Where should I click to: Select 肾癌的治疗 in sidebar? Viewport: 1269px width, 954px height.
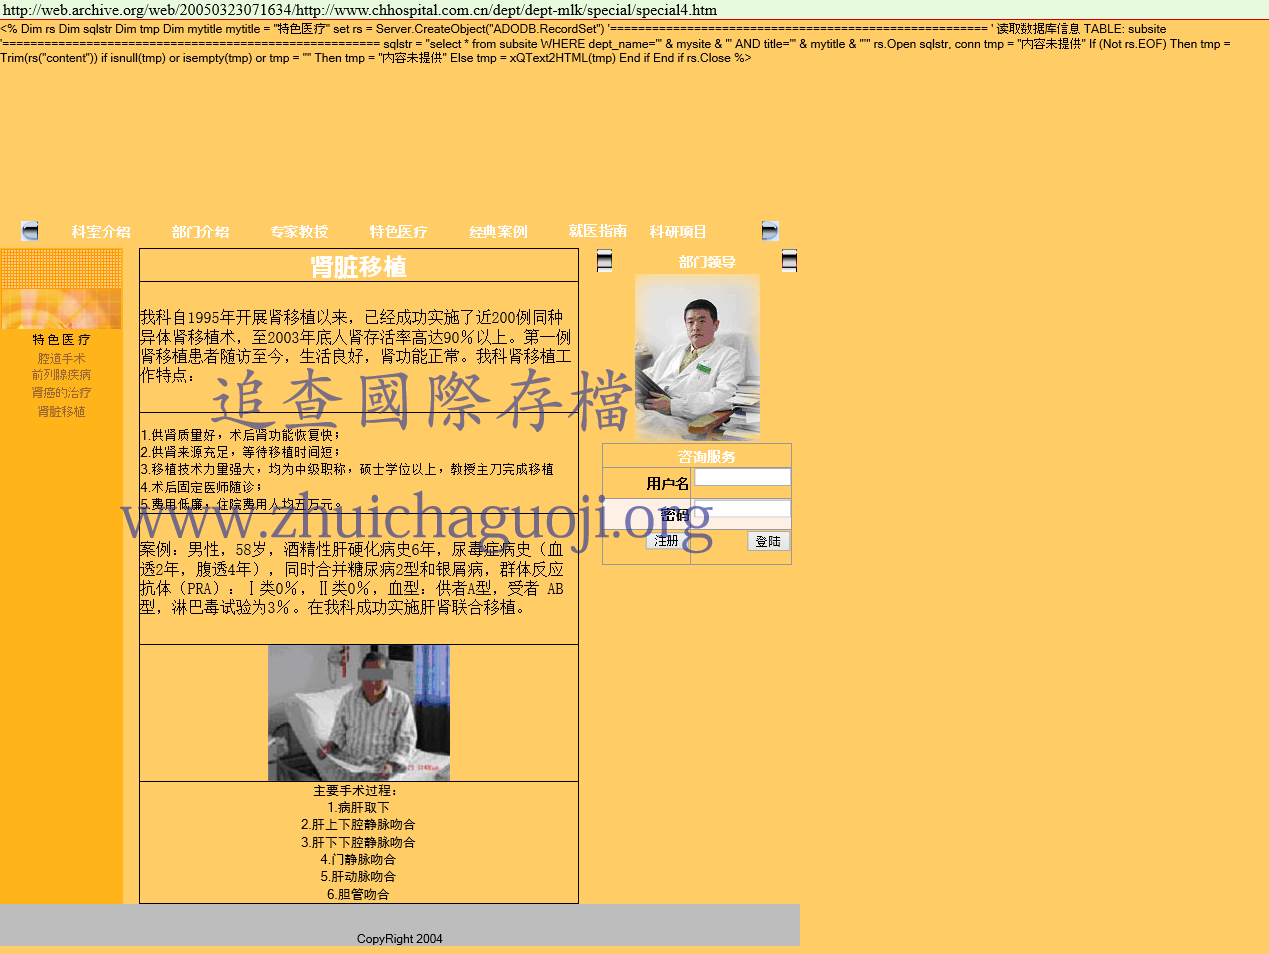[x=61, y=393]
